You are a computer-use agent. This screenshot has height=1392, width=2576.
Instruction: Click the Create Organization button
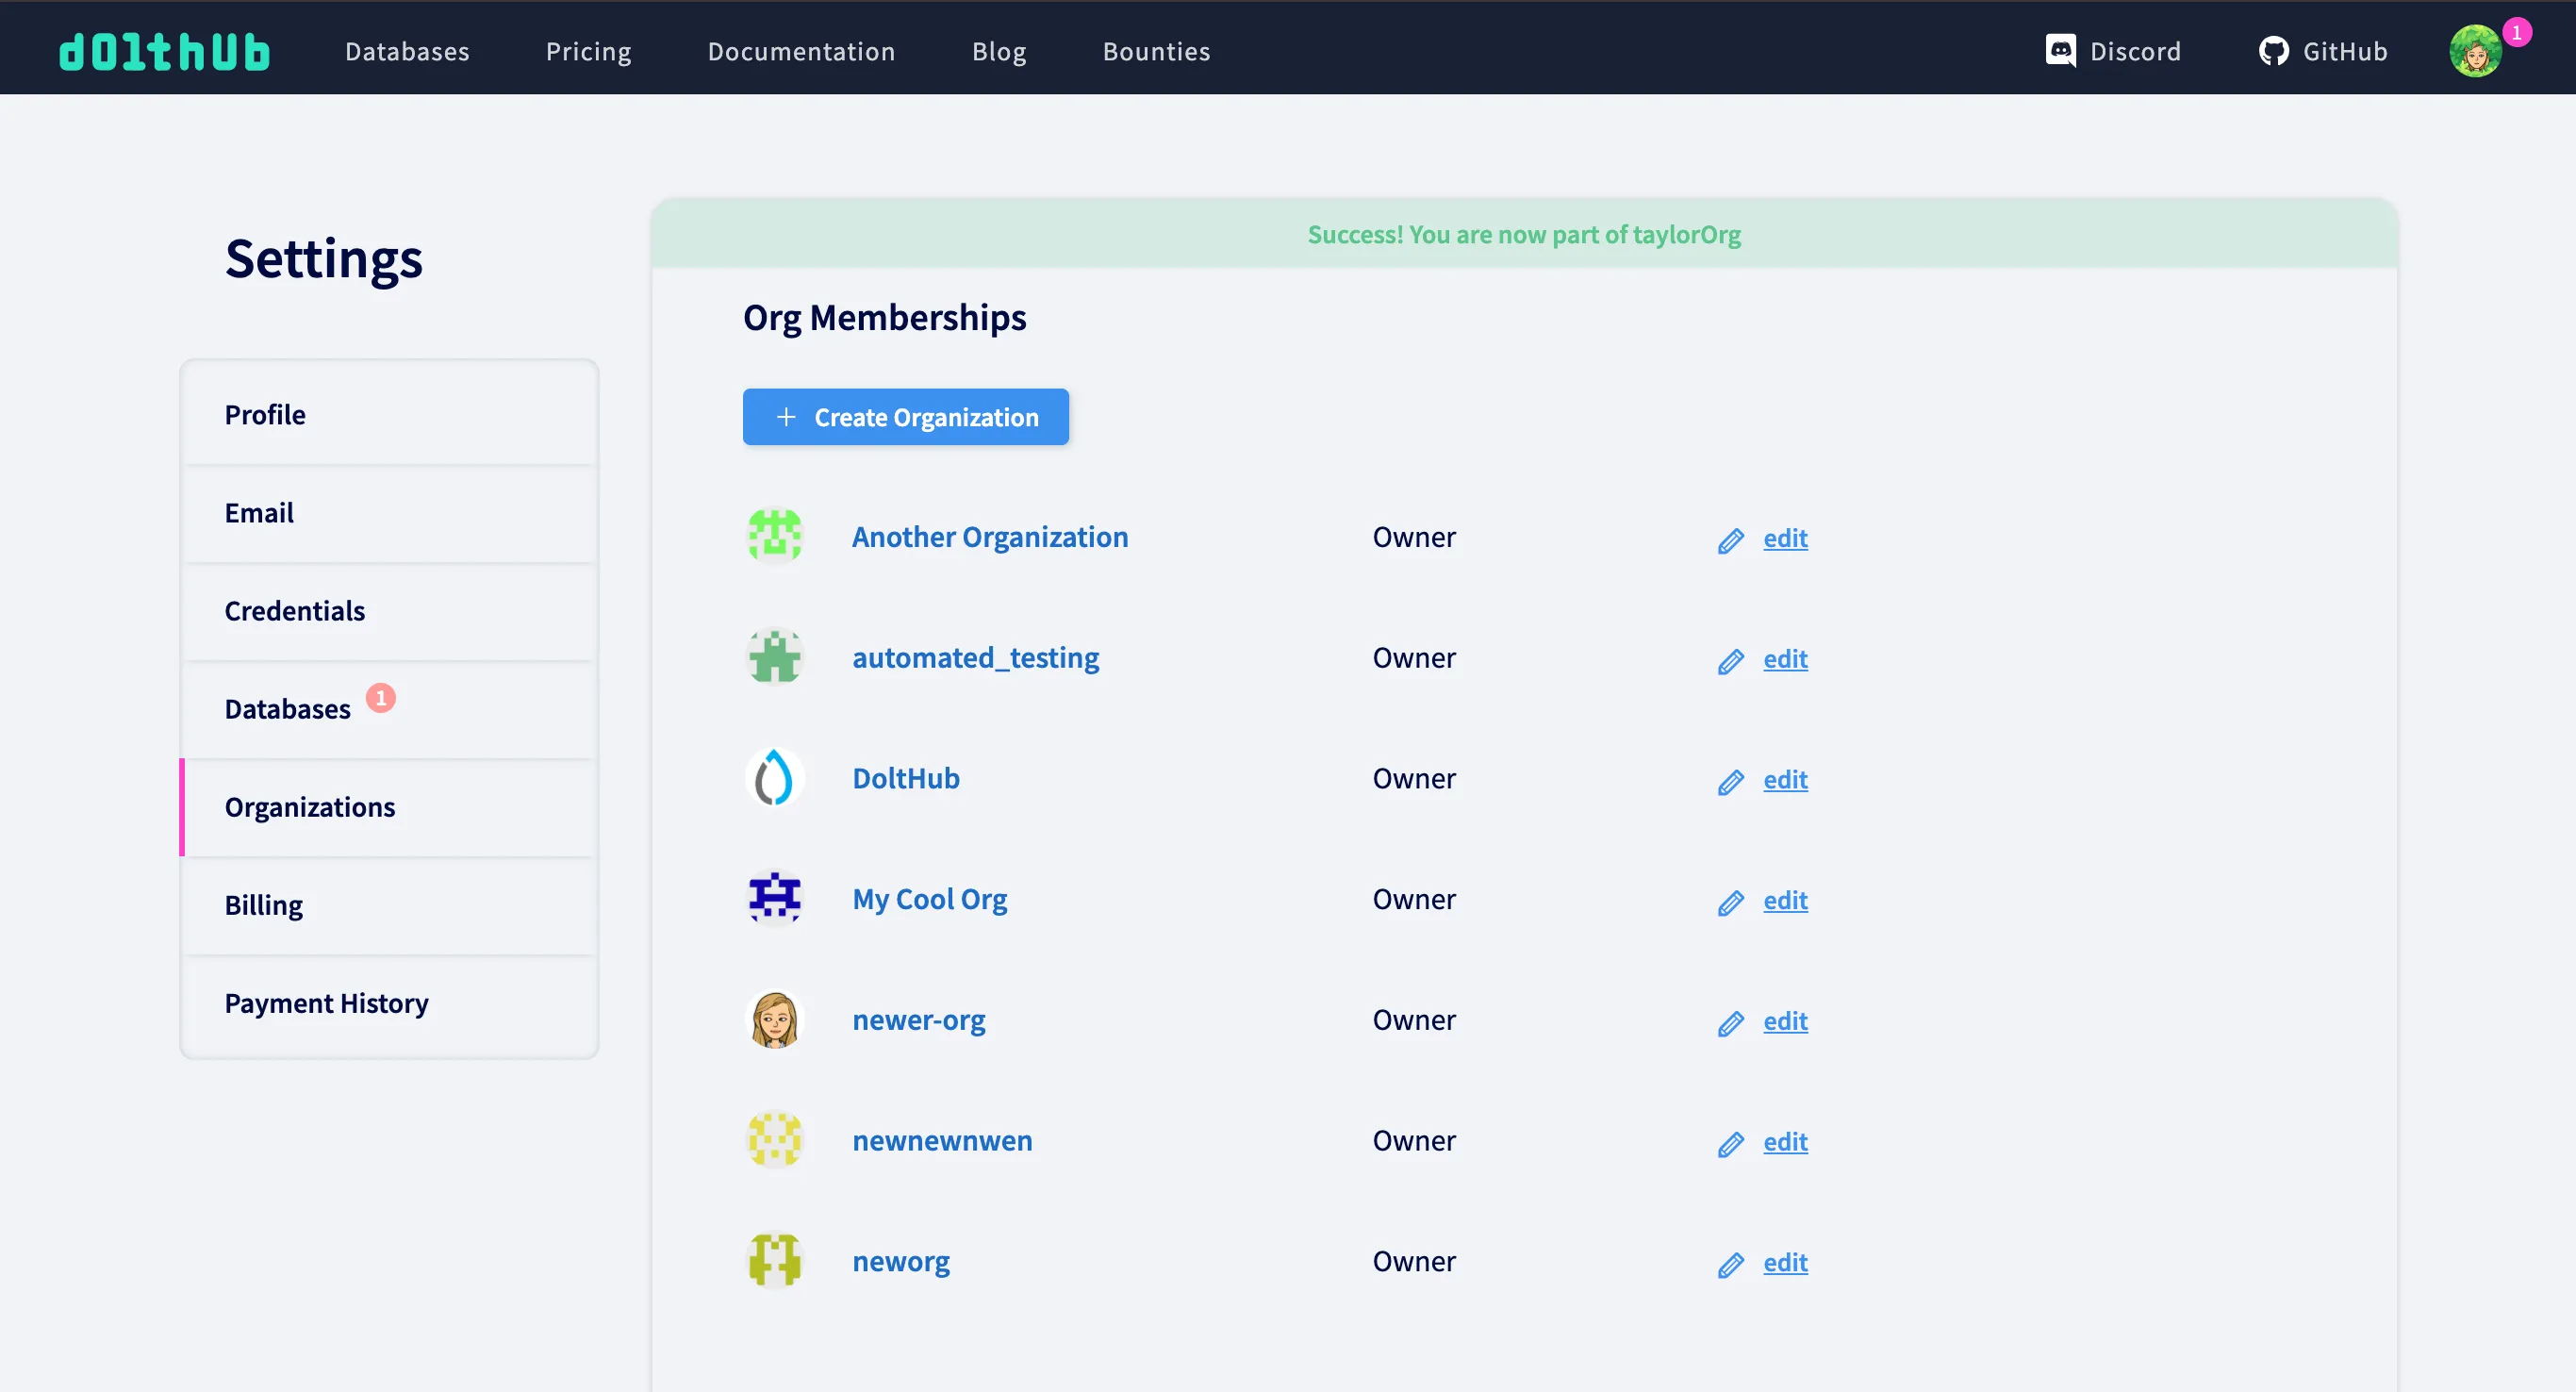905,417
